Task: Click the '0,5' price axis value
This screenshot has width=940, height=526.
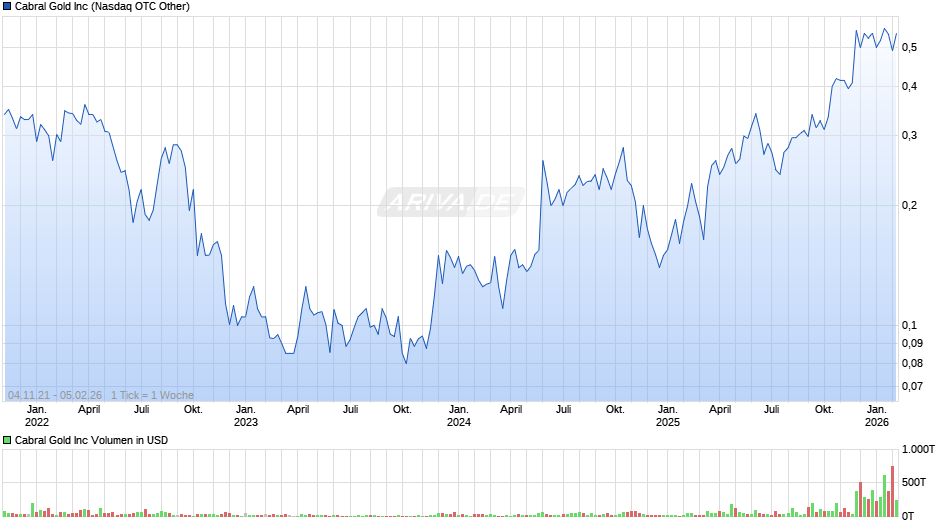Action: point(909,47)
